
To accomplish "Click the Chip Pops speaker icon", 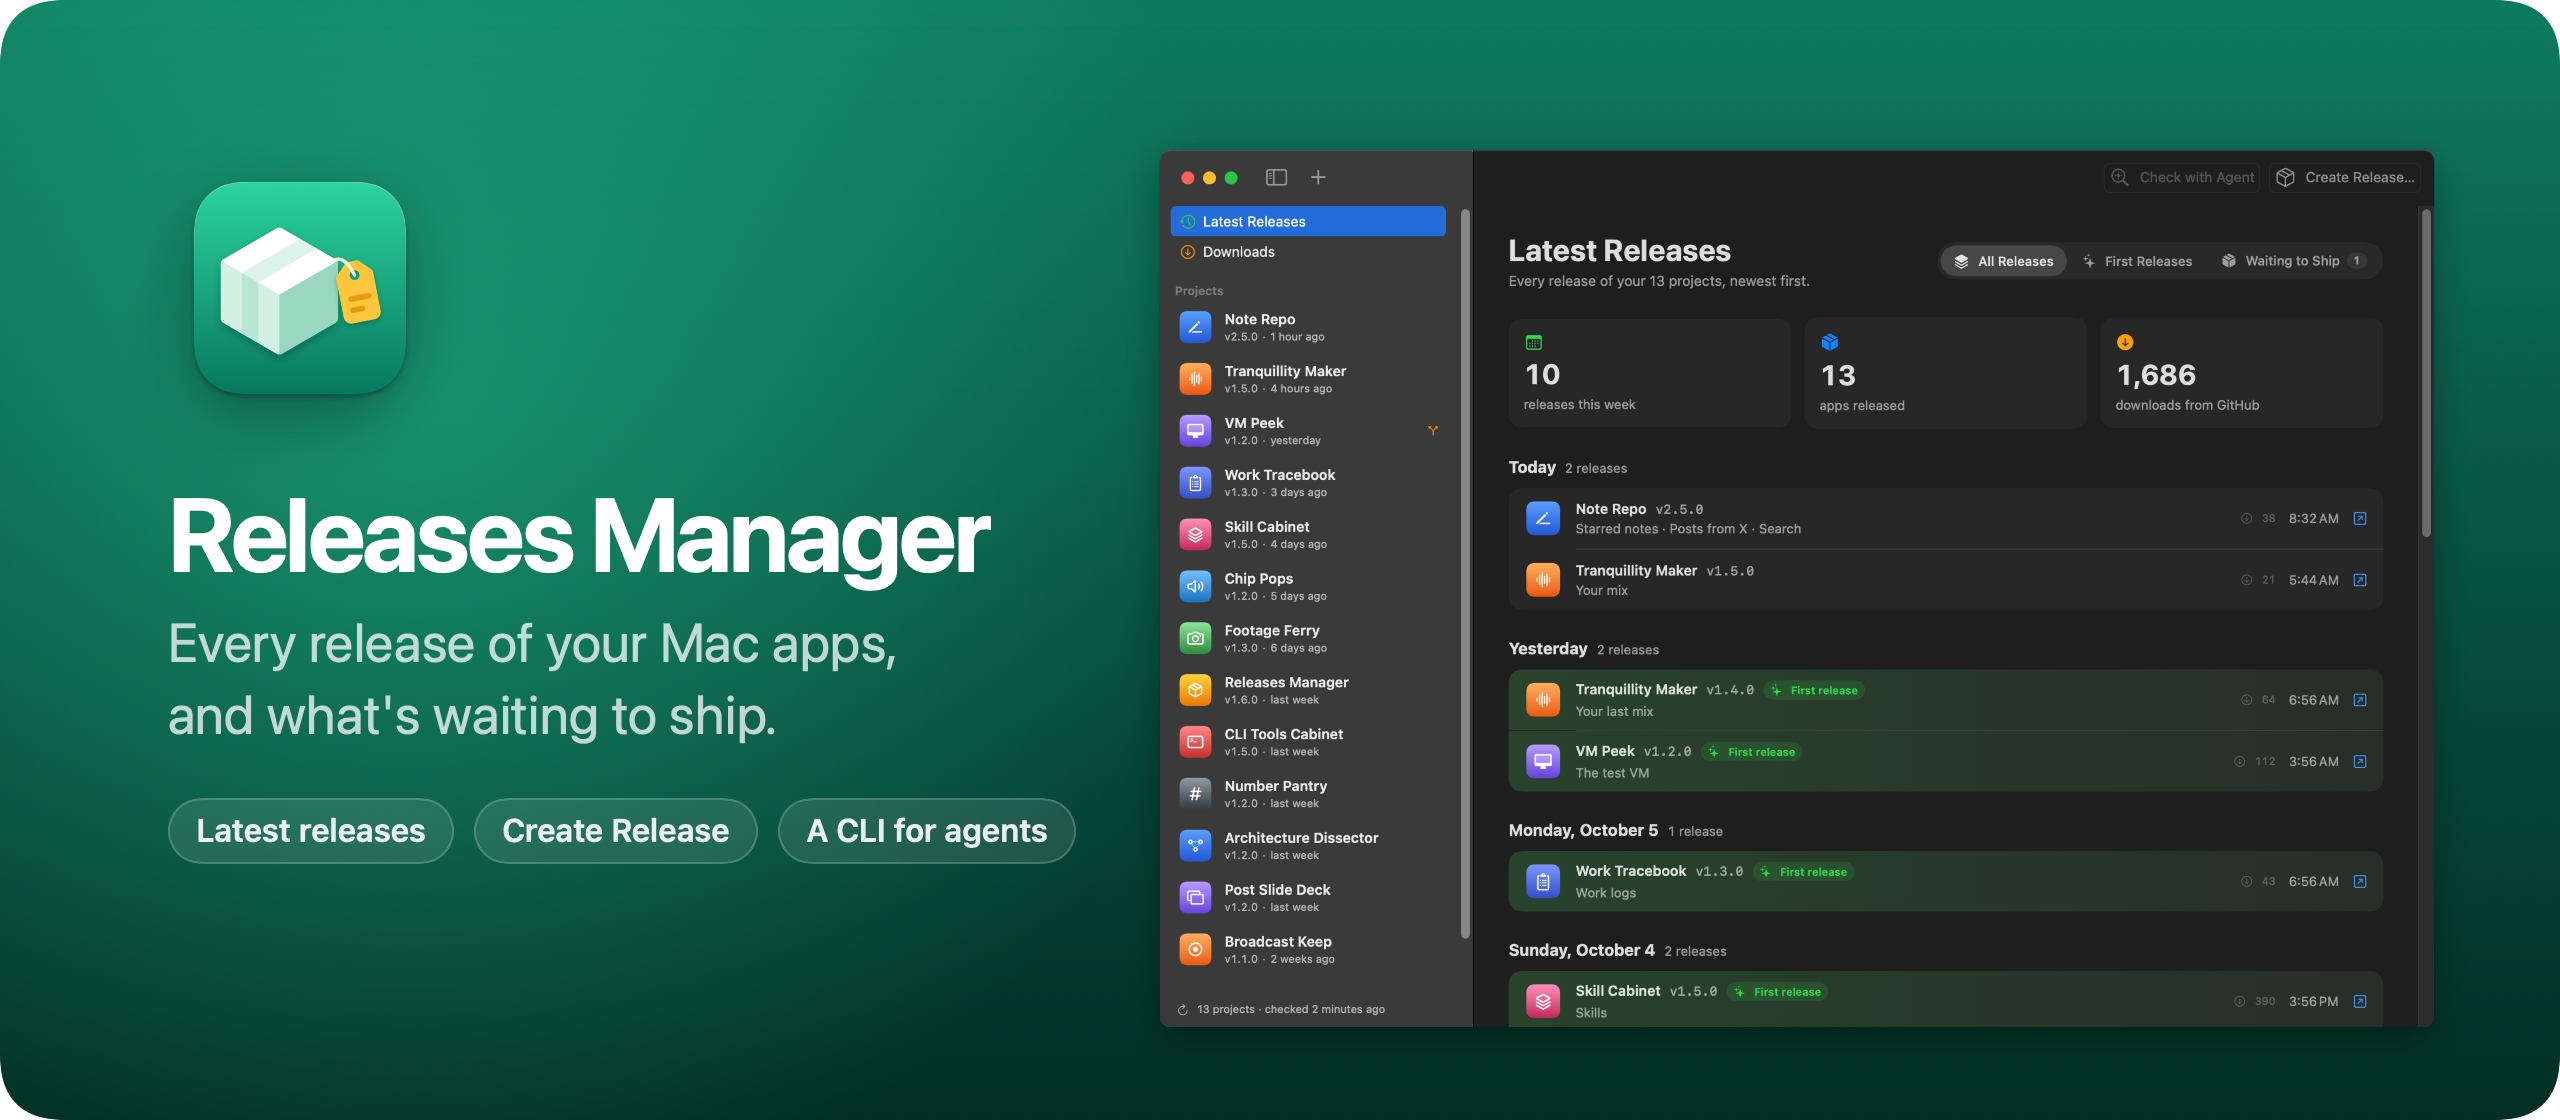I will (1195, 586).
